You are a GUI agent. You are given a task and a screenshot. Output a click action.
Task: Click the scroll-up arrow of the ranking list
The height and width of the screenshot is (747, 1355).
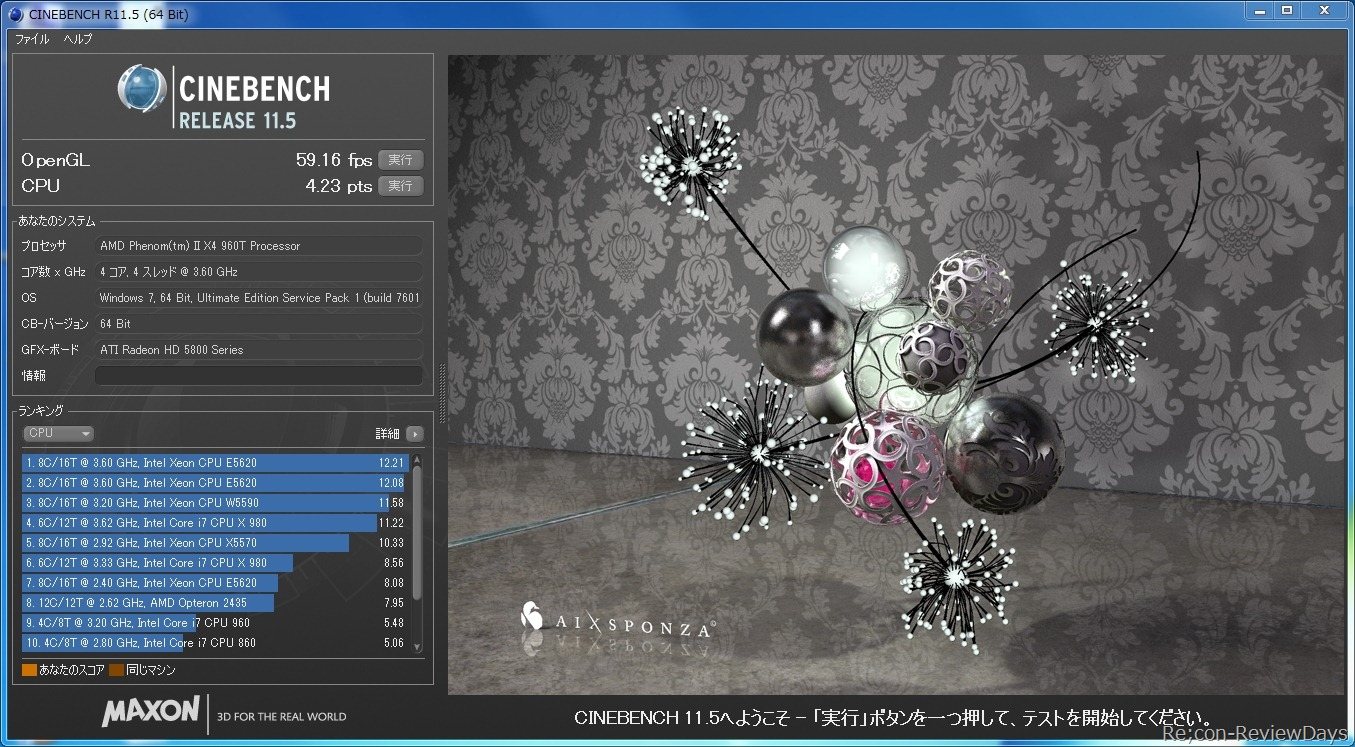coord(417,460)
